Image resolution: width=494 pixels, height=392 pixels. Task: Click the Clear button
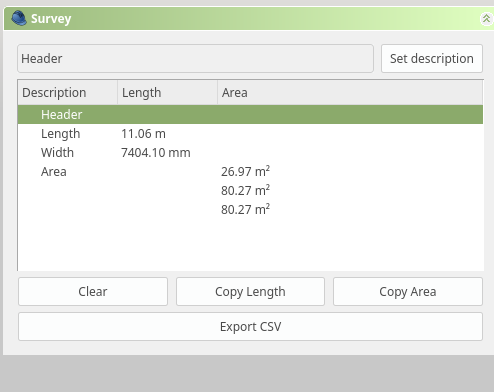[93, 291]
